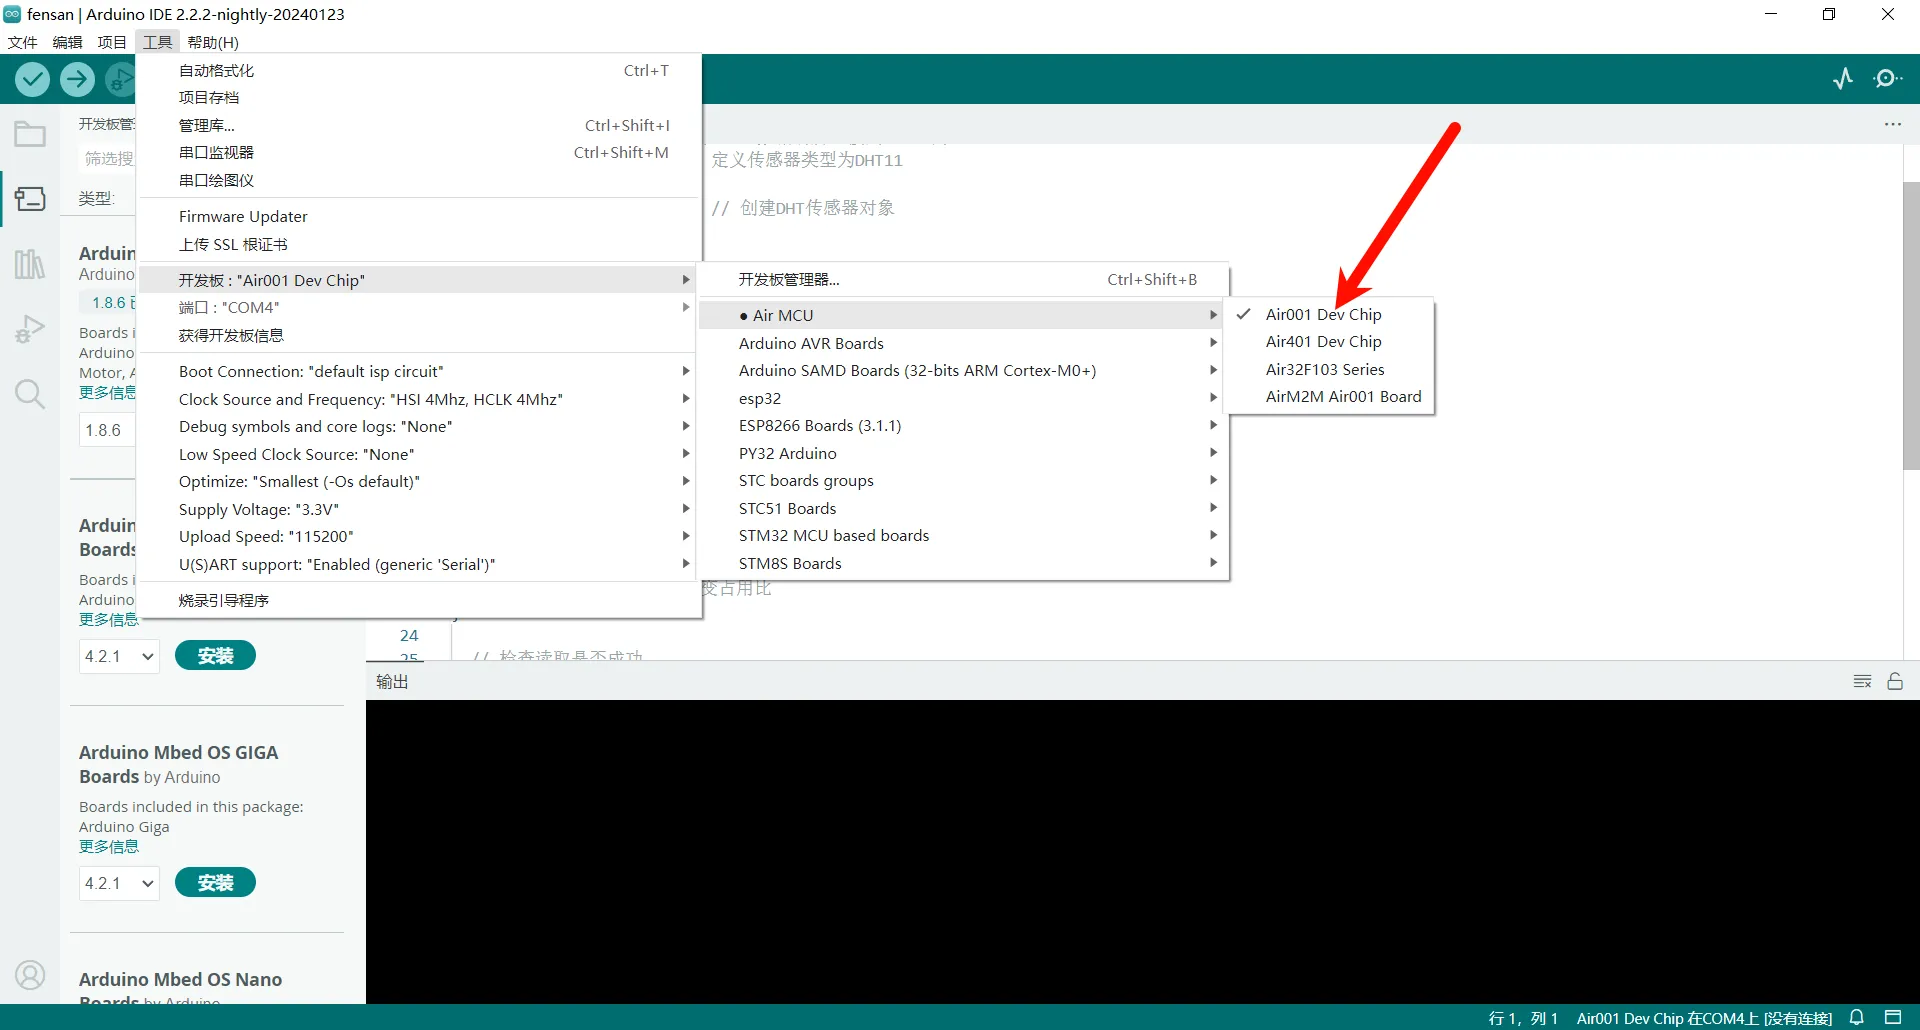
Task: Click the Upload arrow toolbar button
Action: [x=77, y=79]
